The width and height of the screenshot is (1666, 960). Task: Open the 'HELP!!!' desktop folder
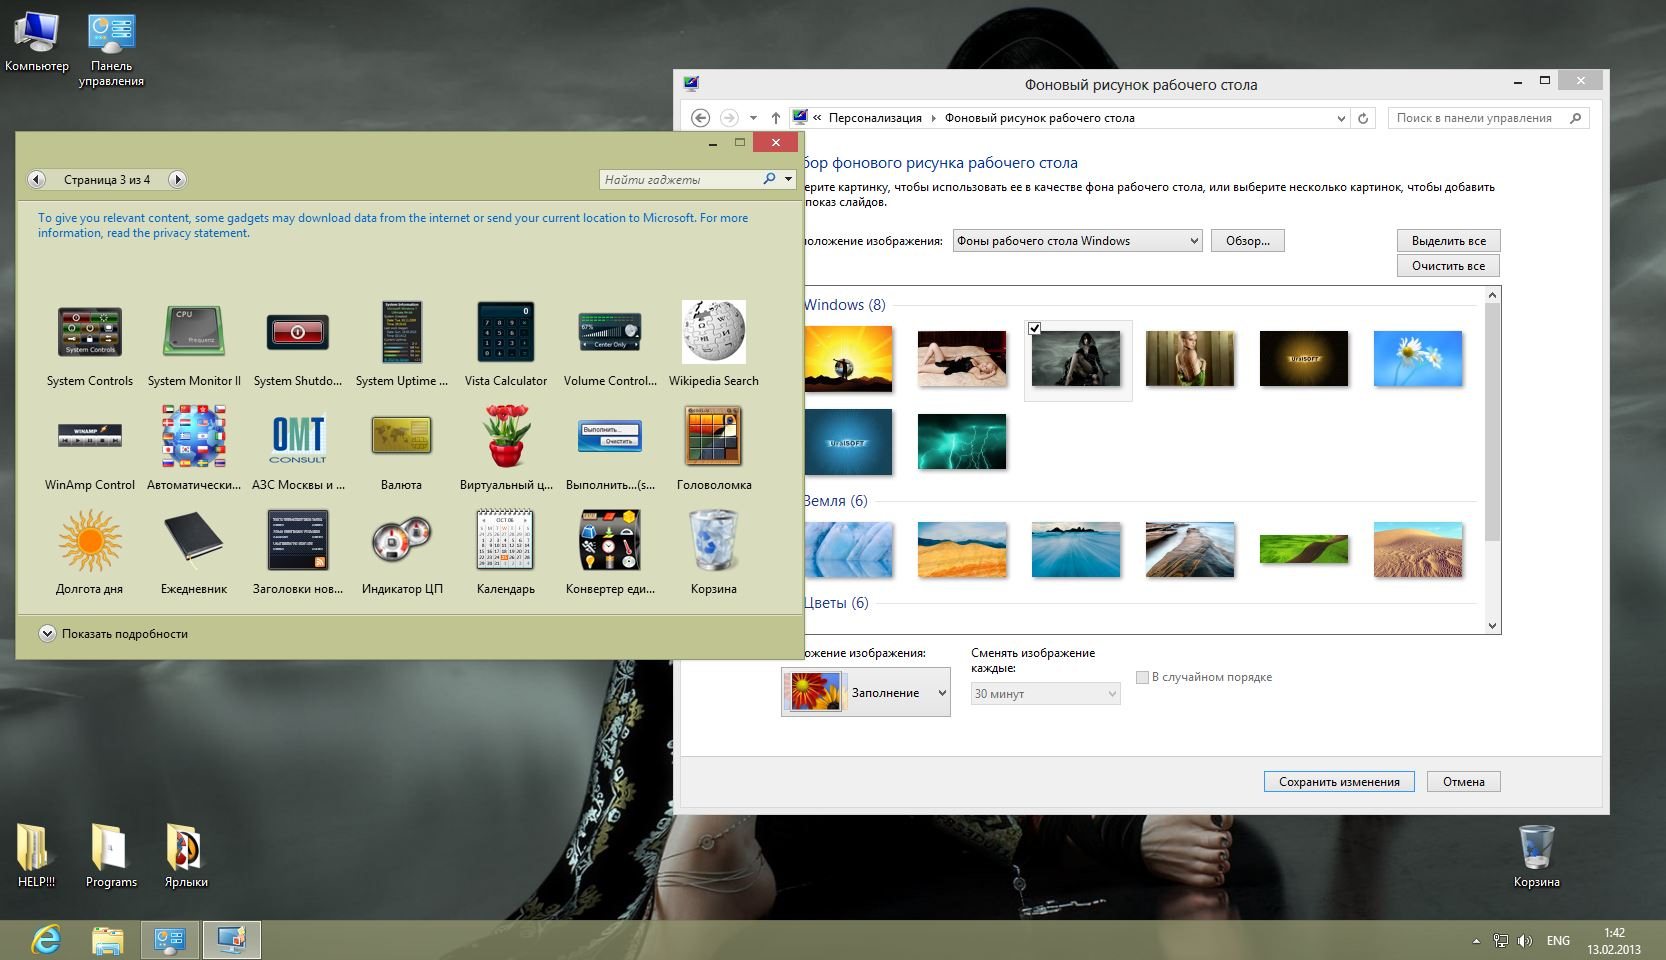pos(36,856)
